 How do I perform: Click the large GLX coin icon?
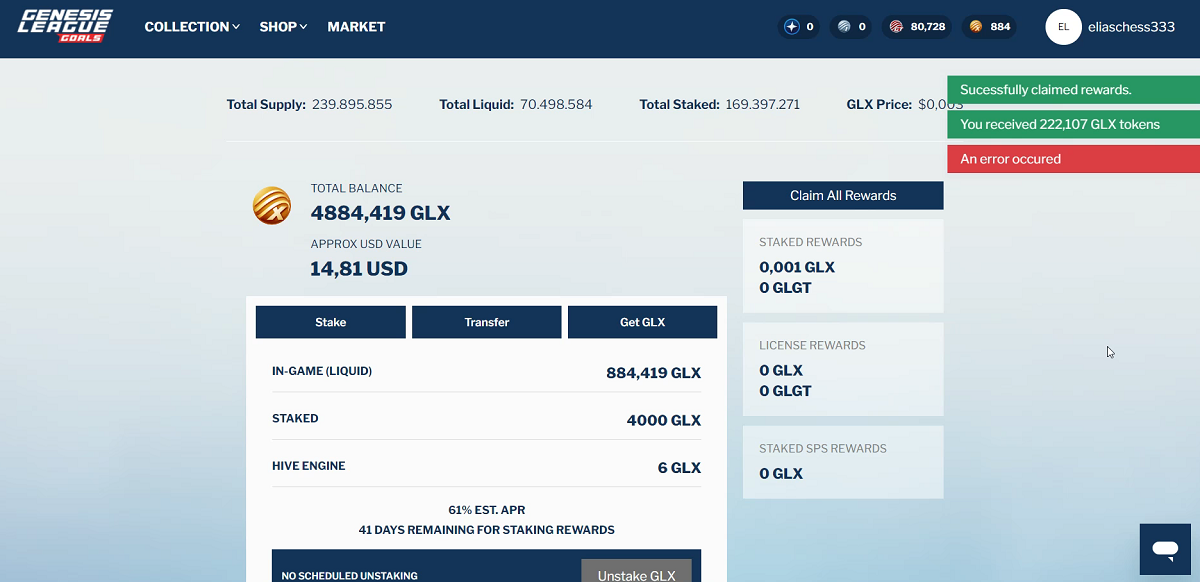[272, 206]
